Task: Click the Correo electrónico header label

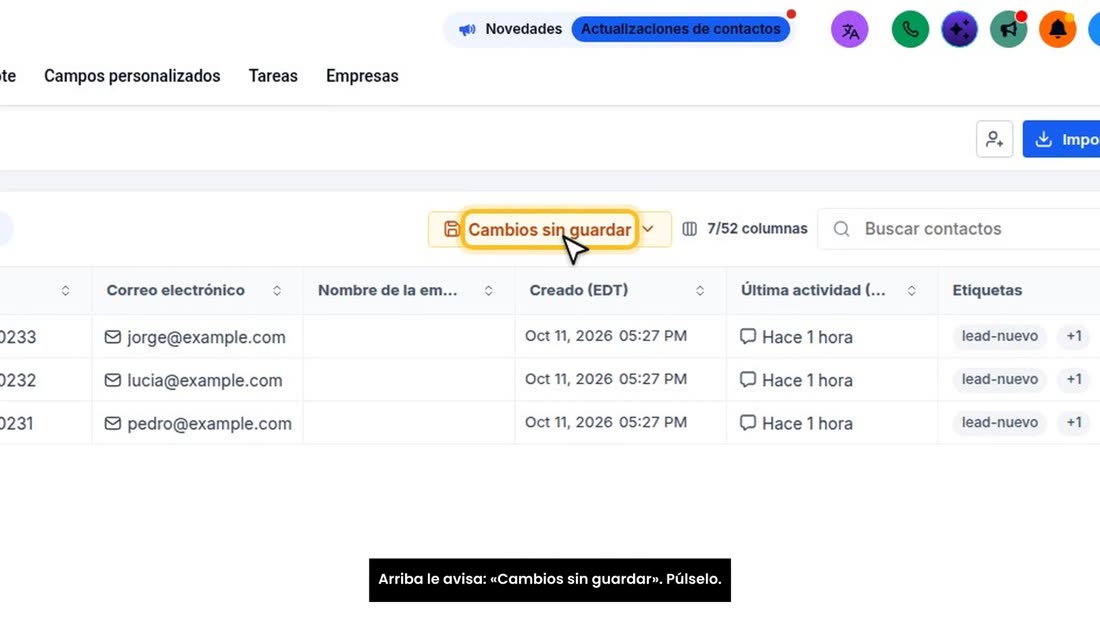Action: pos(175,290)
